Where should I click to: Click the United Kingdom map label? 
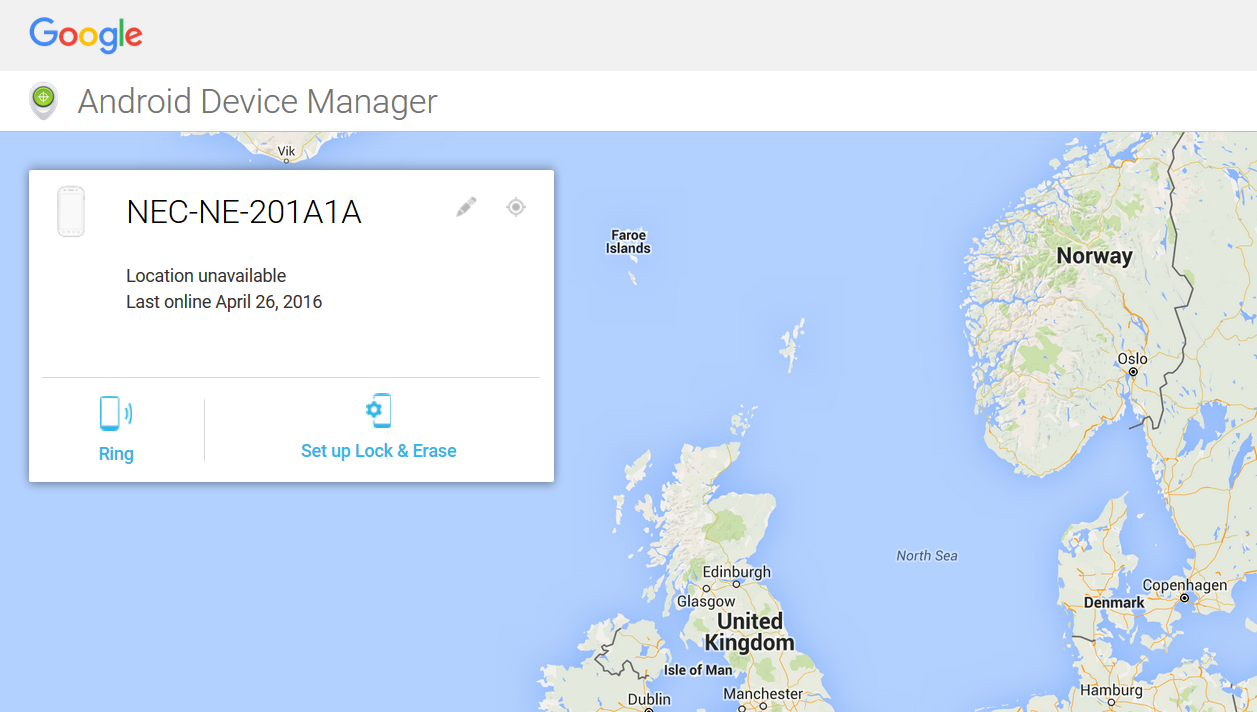(750, 632)
